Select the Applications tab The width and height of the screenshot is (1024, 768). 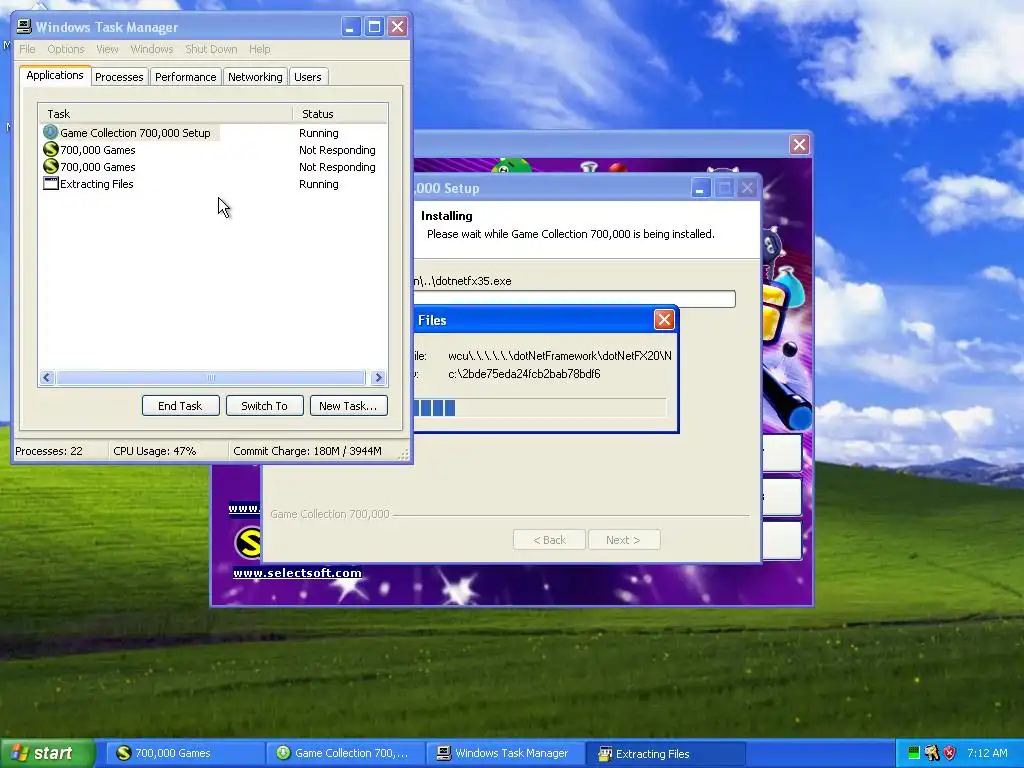click(55, 75)
